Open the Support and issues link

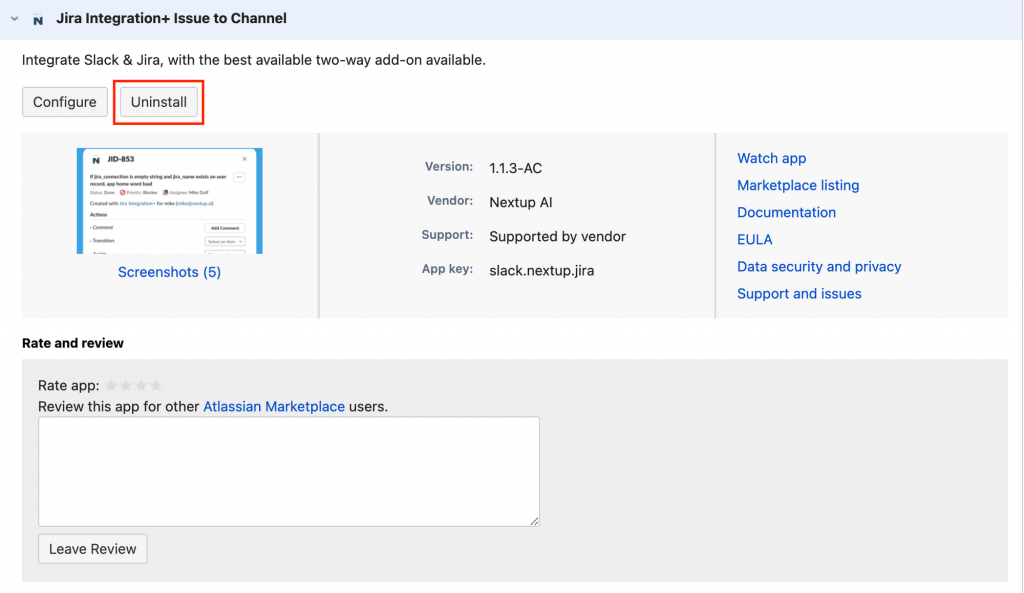(799, 294)
